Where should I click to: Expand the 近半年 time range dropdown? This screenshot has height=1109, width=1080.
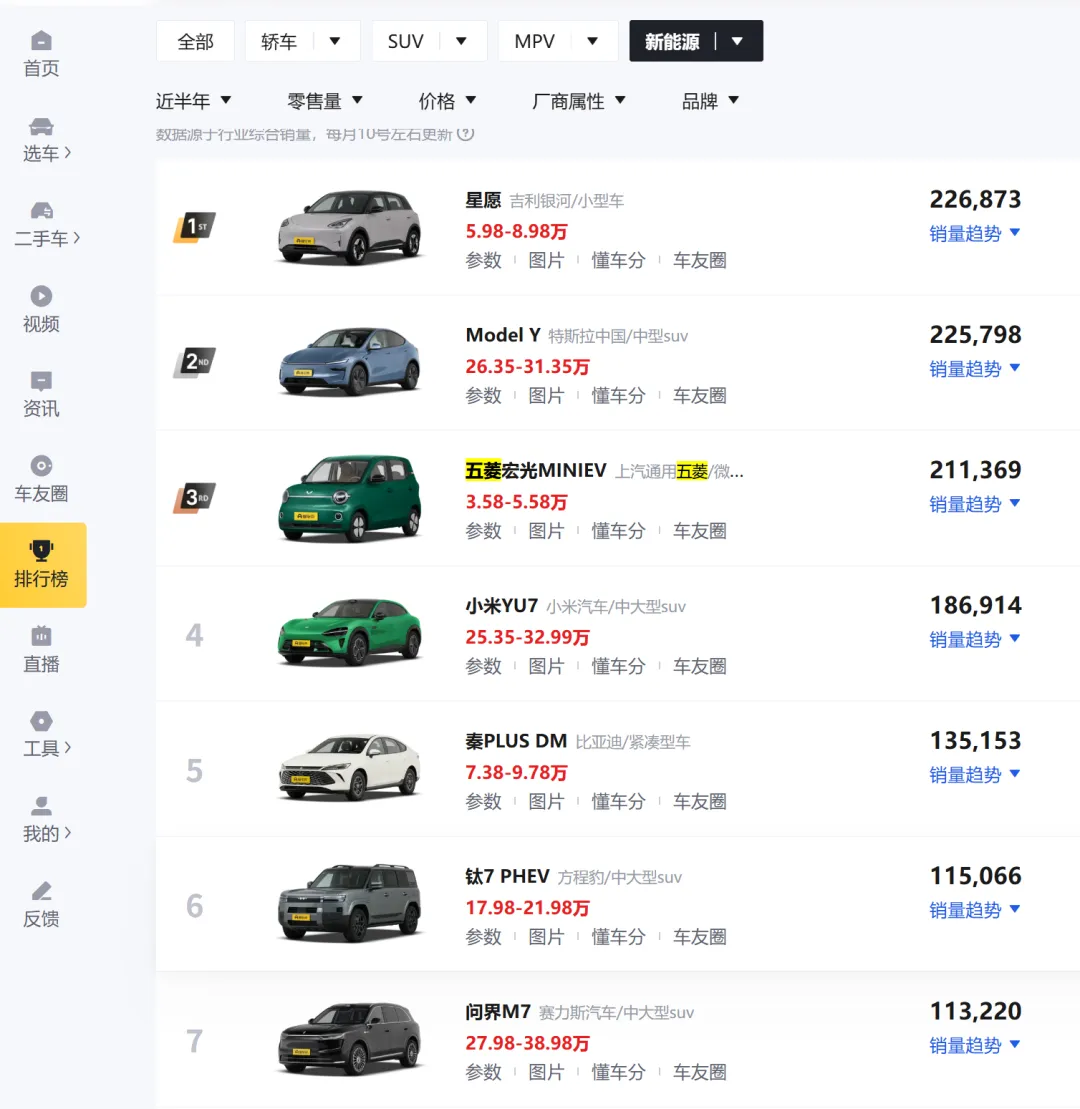tap(194, 101)
